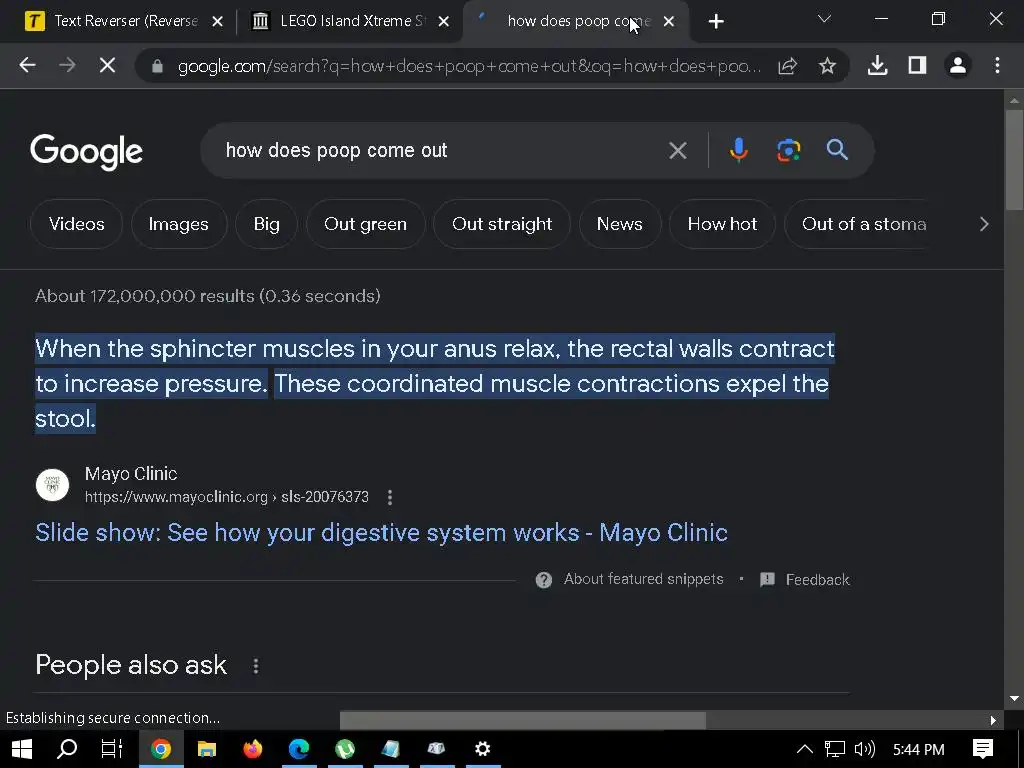
Task: Go to Google home via logo
Action: [86, 152]
